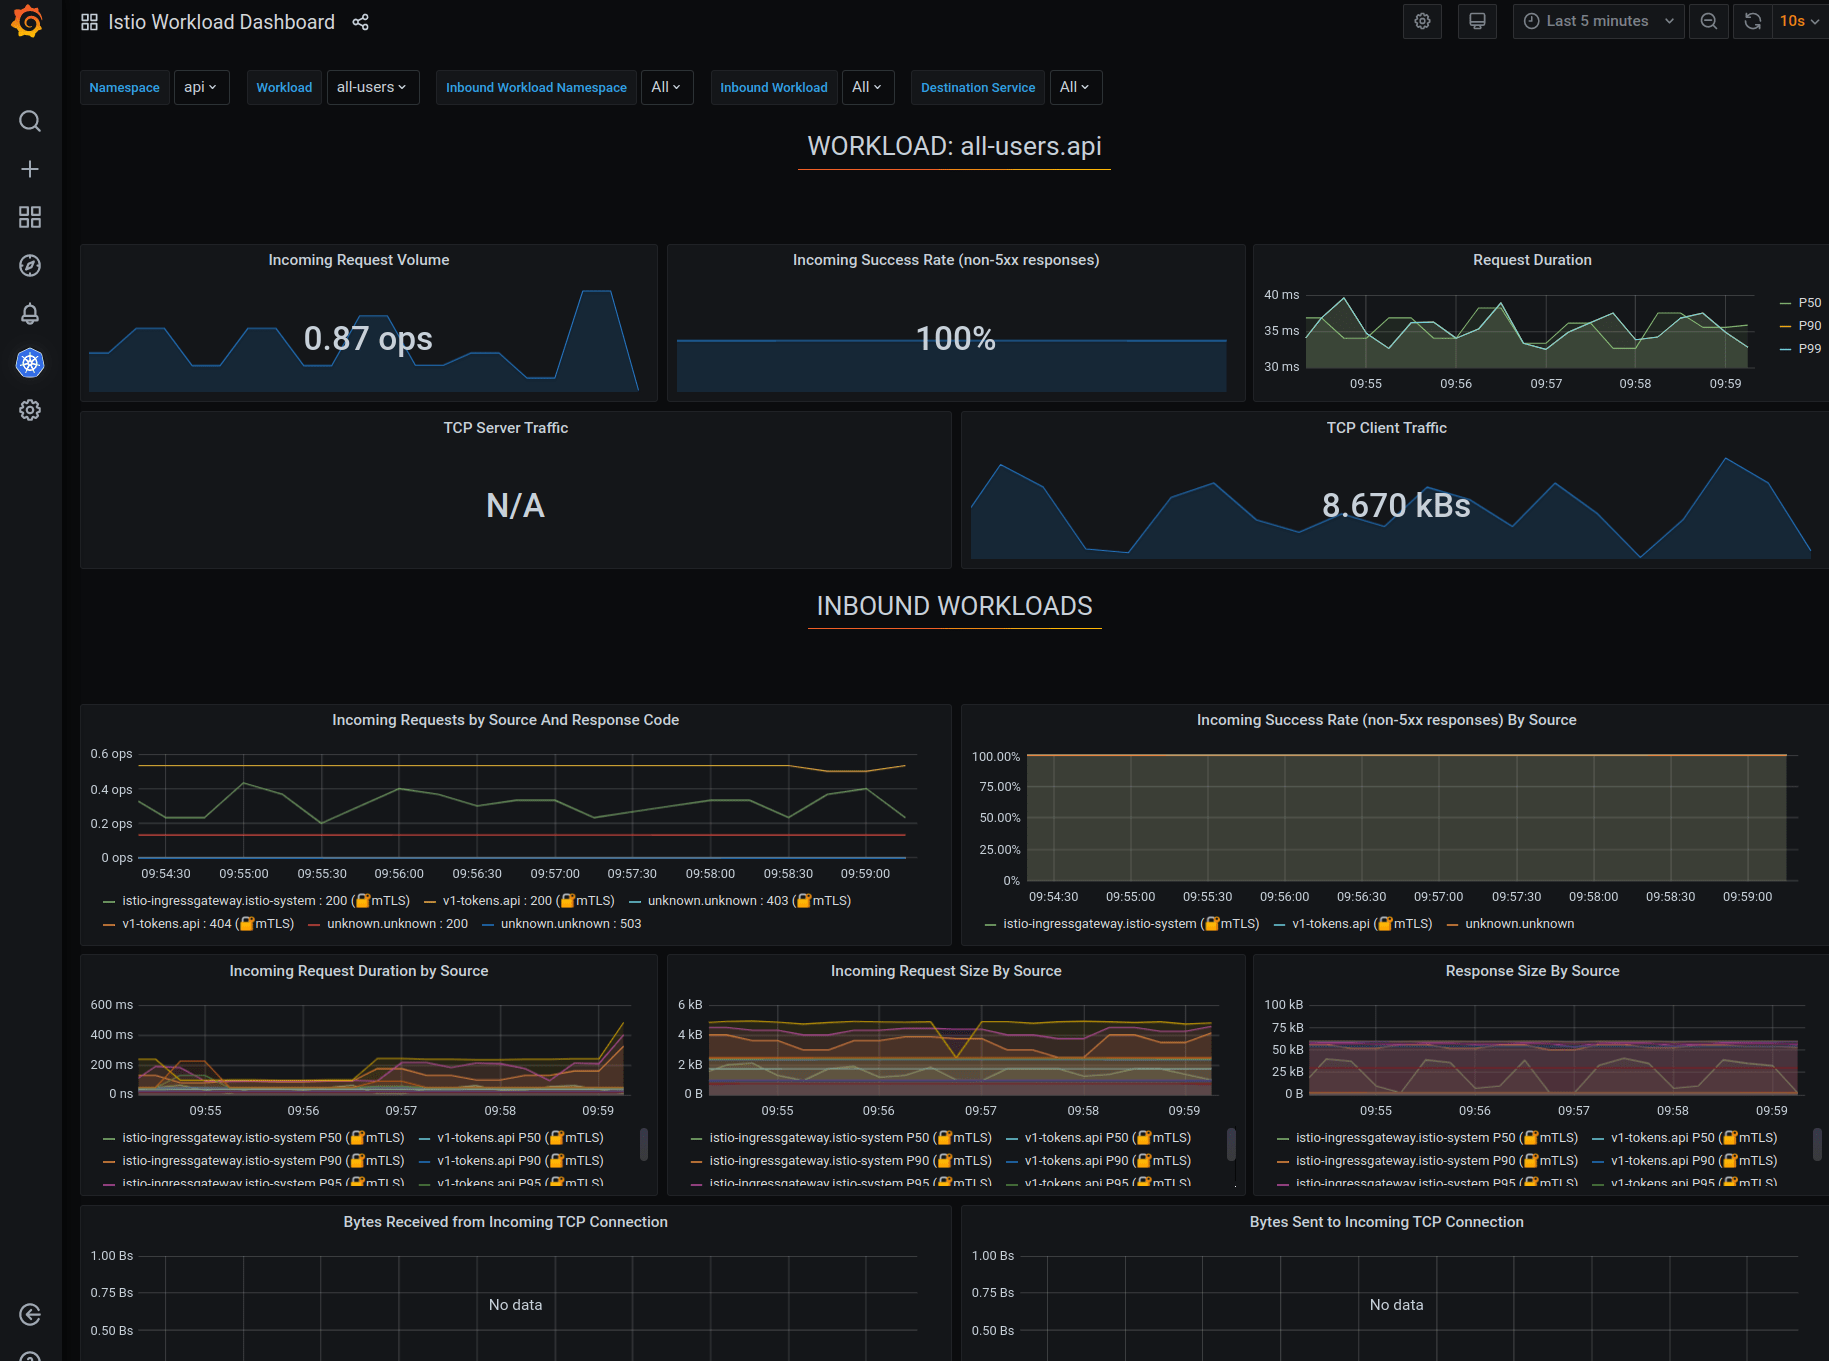Open the Last 5 minutes time picker
The width and height of the screenshot is (1829, 1361).
(1597, 21)
